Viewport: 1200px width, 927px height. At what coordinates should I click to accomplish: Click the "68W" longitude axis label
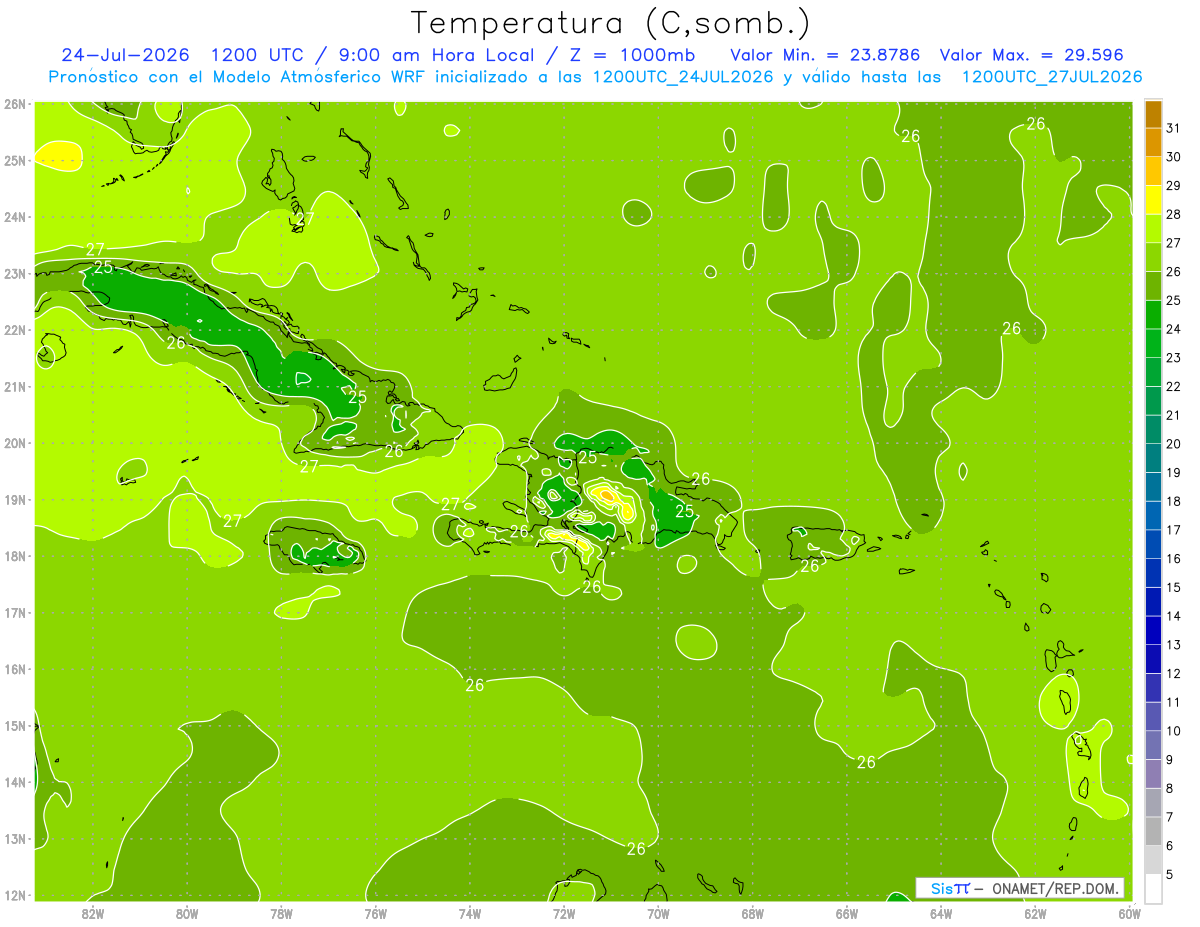point(752,912)
